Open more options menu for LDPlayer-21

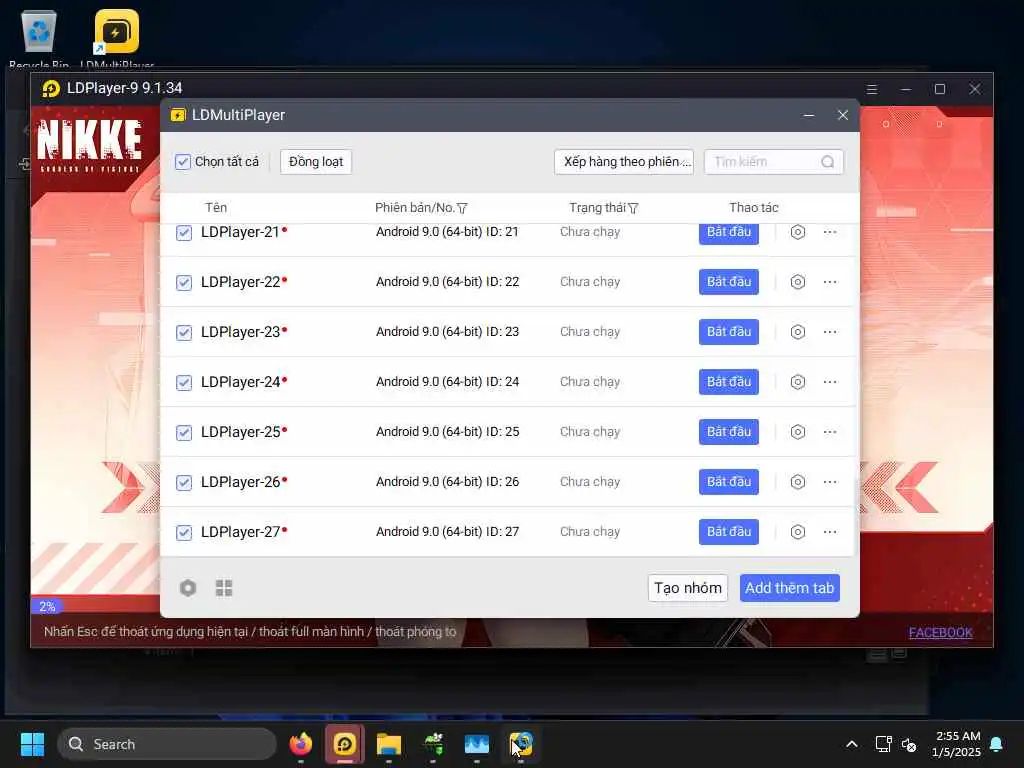pos(830,232)
